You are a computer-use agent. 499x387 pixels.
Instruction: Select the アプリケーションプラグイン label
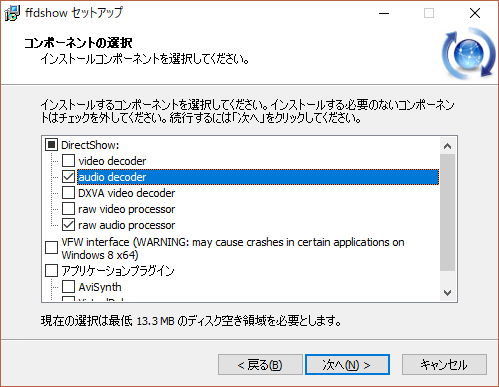click(x=118, y=270)
